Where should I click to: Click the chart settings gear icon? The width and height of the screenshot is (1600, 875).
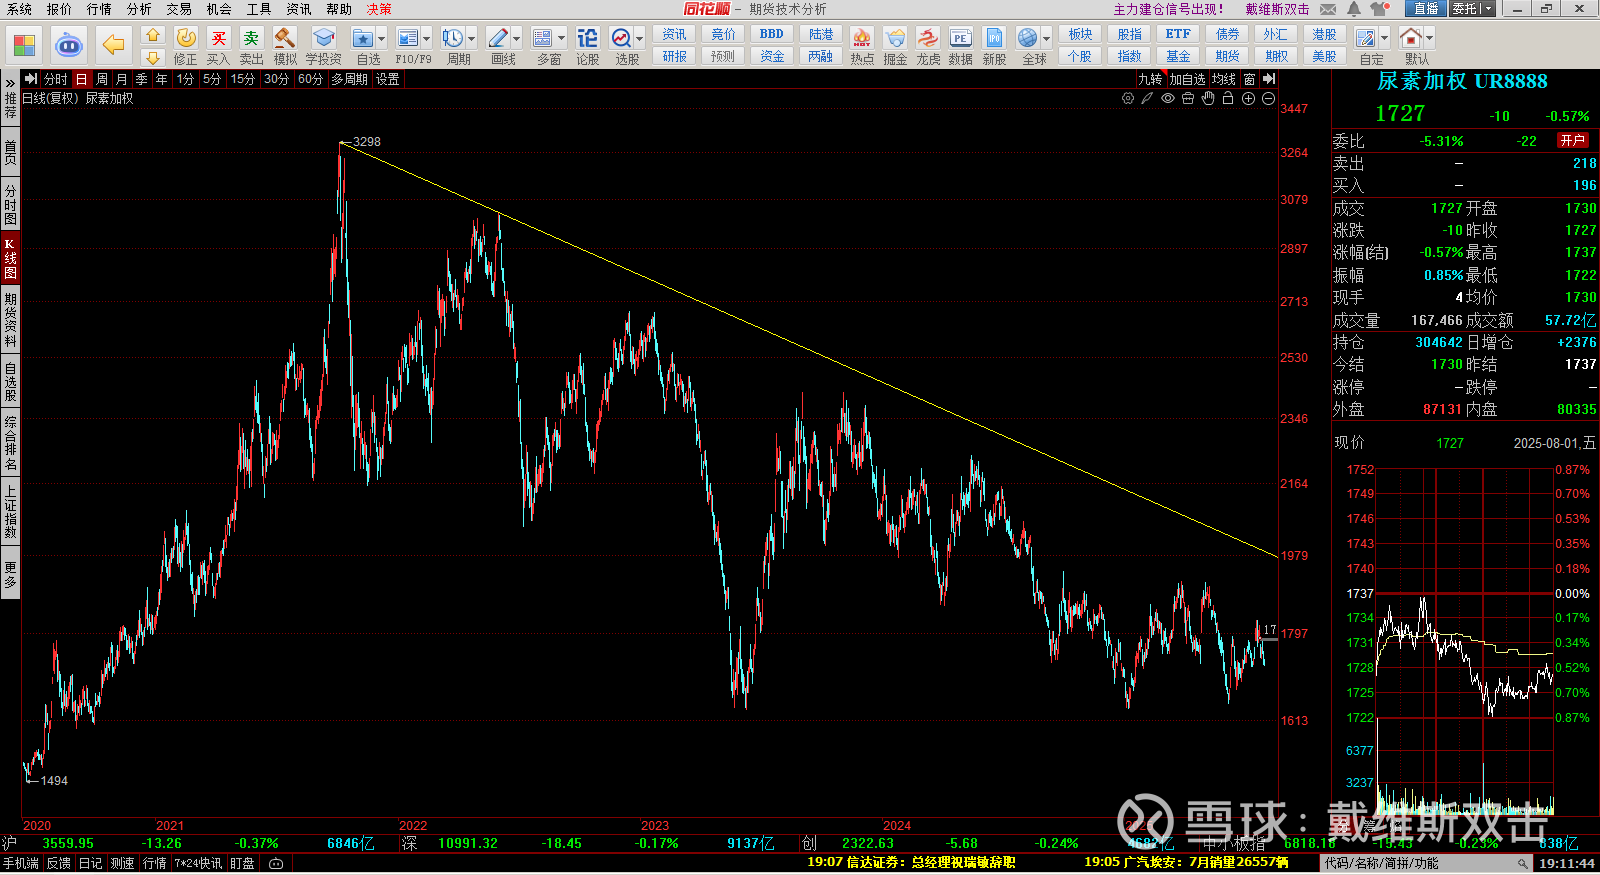point(1128,98)
